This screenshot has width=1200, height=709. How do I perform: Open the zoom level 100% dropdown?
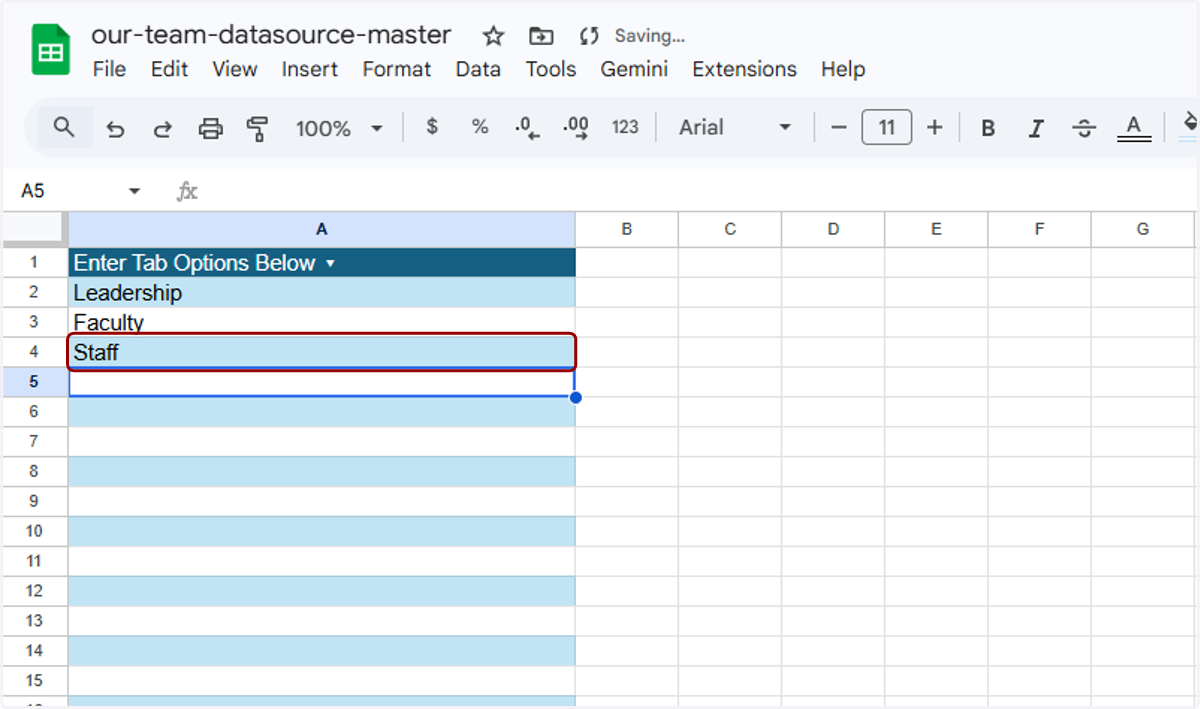(x=339, y=128)
